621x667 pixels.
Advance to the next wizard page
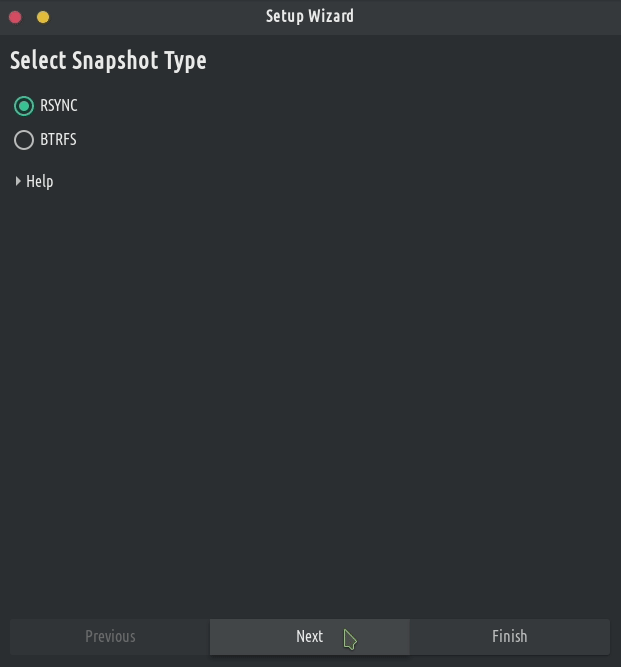309,636
